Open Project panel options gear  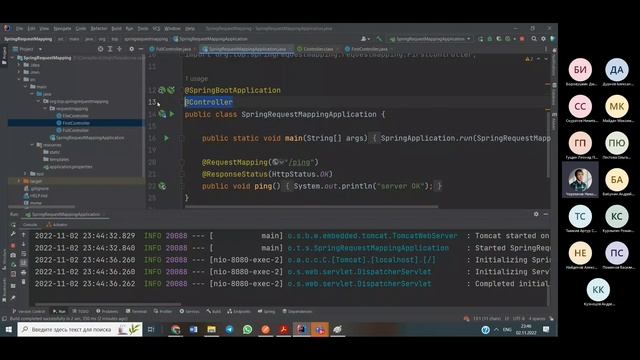(x=131, y=49)
